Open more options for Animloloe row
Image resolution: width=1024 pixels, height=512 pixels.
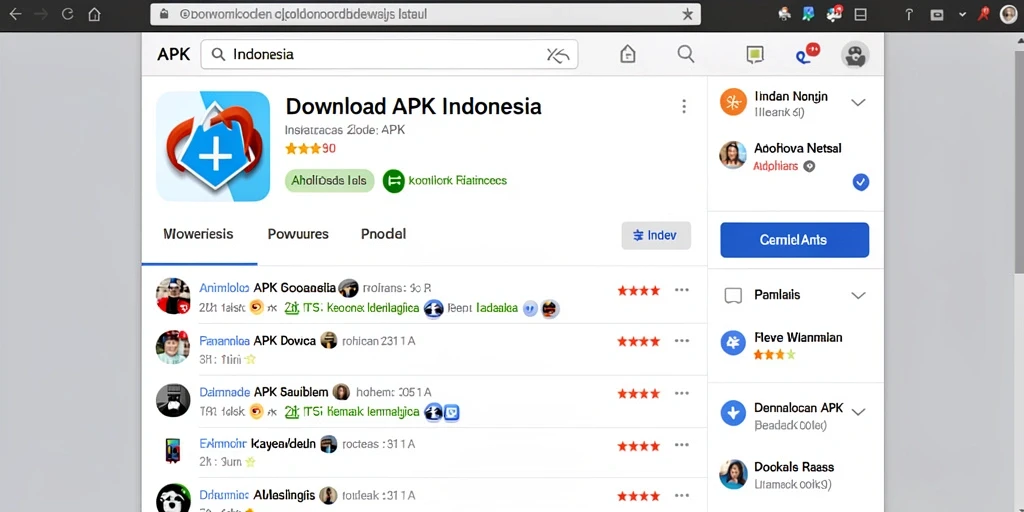coord(682,290)
